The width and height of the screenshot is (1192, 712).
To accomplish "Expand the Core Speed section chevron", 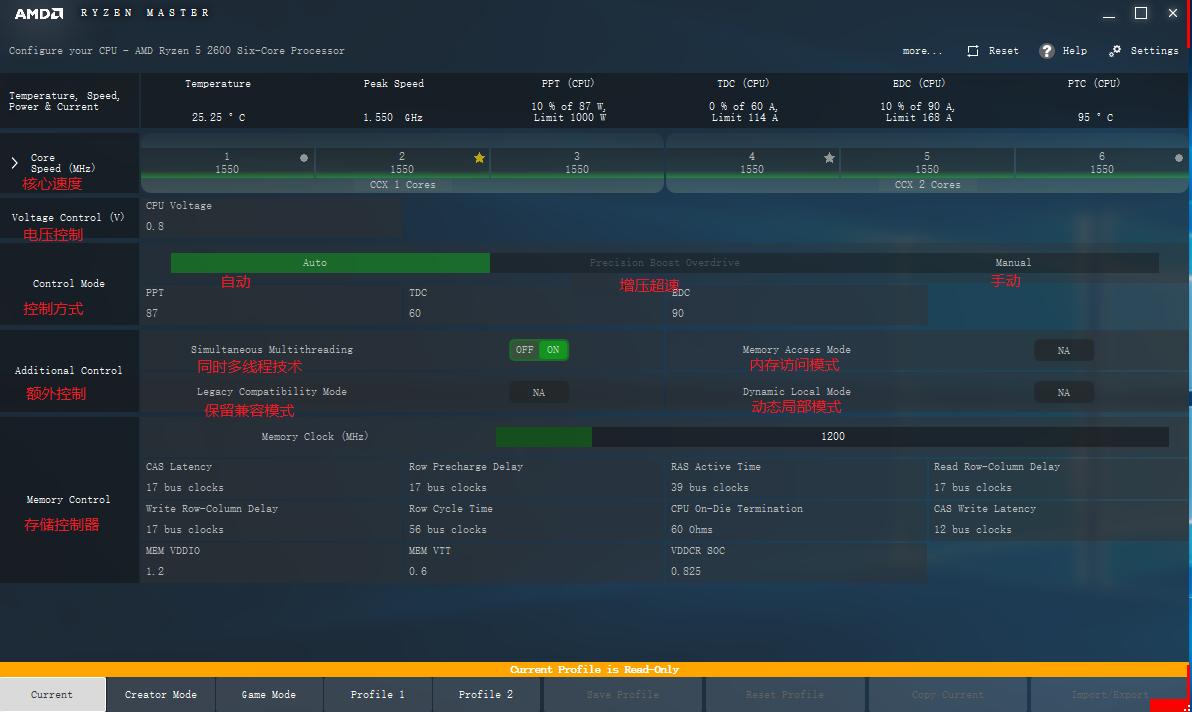I will [14, 163].
